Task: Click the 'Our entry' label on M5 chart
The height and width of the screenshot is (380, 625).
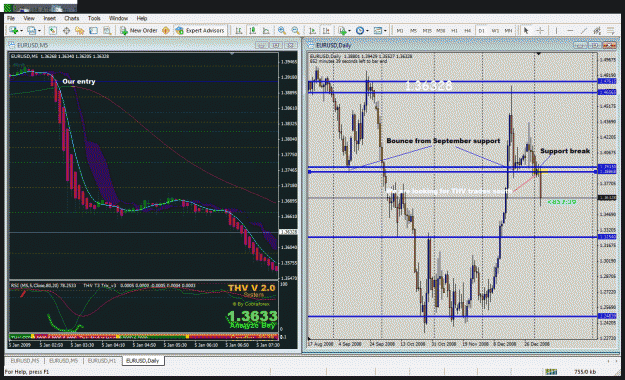Action: pyautogui.click(x=79, y=81)
